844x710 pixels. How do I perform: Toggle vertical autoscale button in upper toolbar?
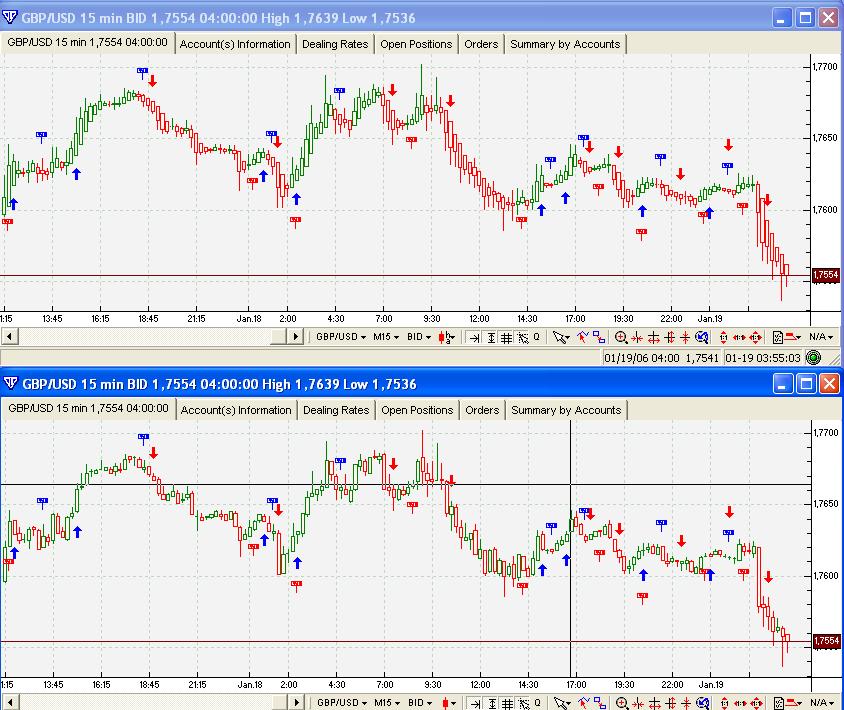click(491, 337)
